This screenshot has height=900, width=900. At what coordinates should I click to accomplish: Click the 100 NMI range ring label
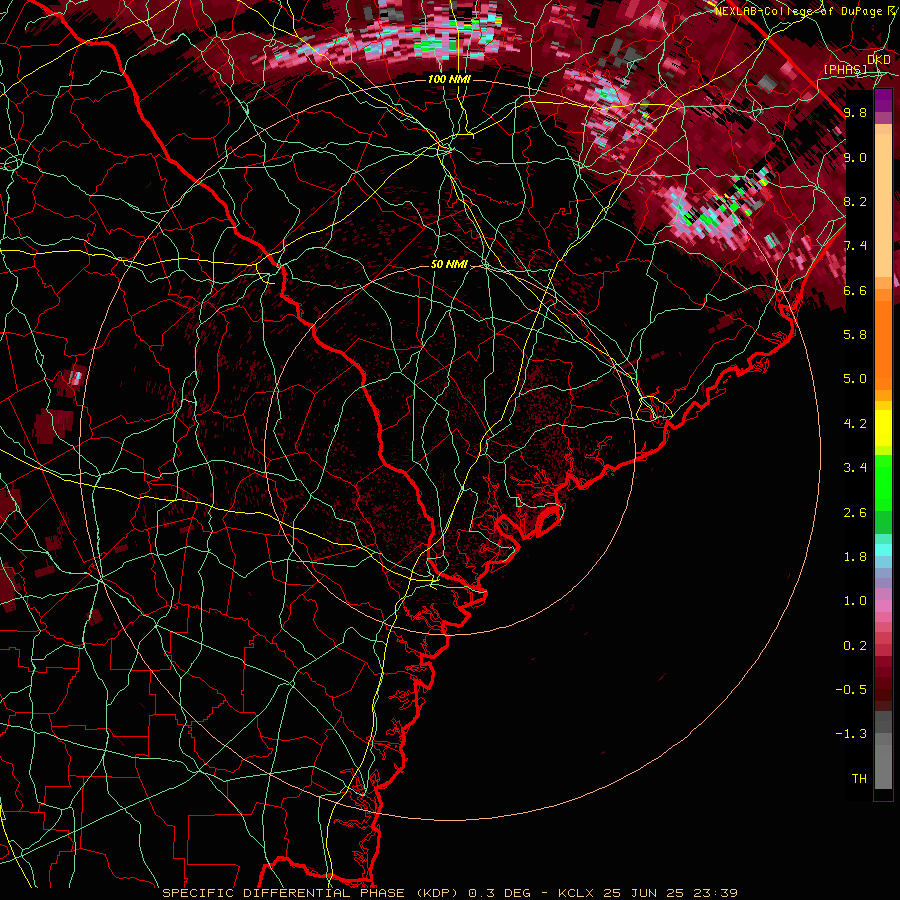click(x=449, y=79)
